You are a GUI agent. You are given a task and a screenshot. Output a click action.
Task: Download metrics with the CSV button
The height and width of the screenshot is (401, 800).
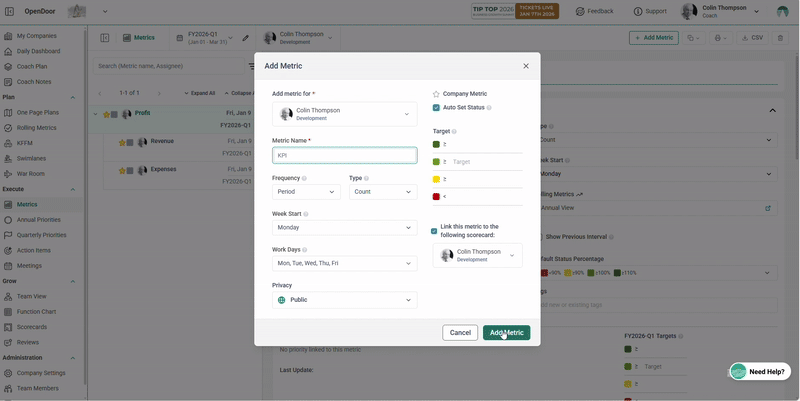click(x=751, y=38)
